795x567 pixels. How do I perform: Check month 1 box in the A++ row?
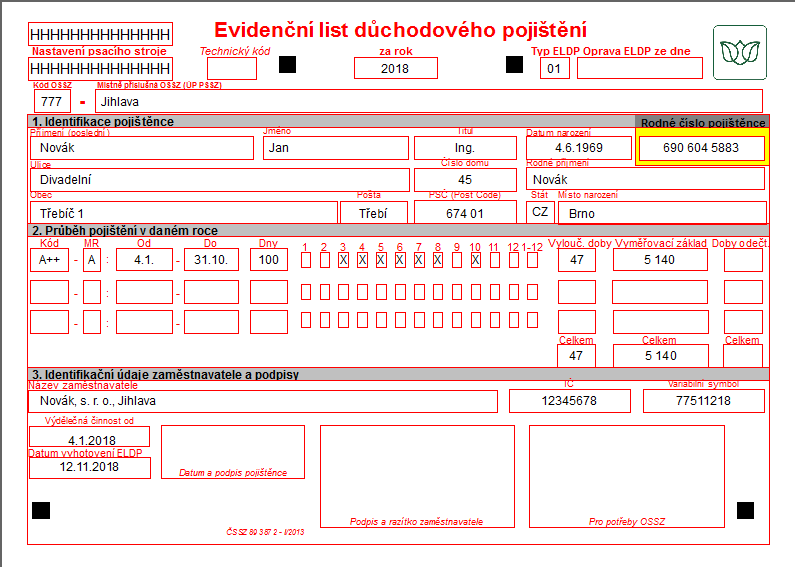tap(306, 260)
